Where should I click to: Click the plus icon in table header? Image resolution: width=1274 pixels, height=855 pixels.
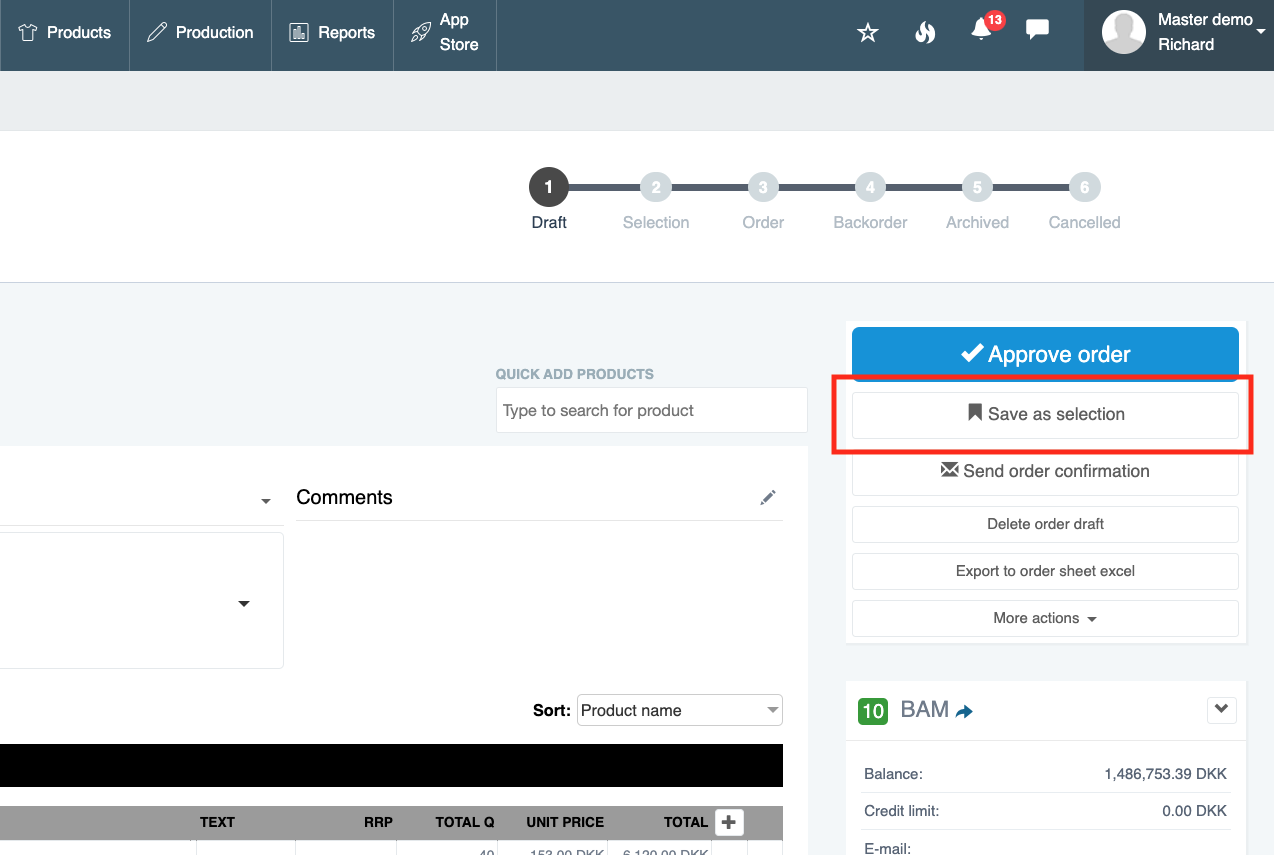click(x=729, y=822)
